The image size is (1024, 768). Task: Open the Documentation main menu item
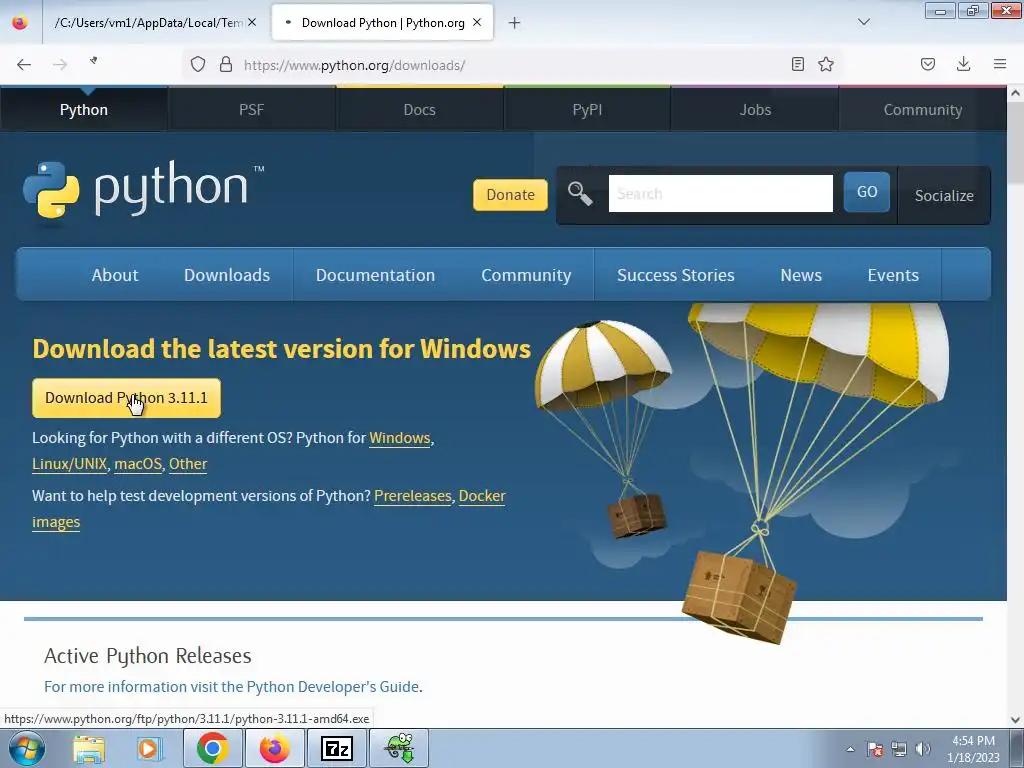[376, 275]
